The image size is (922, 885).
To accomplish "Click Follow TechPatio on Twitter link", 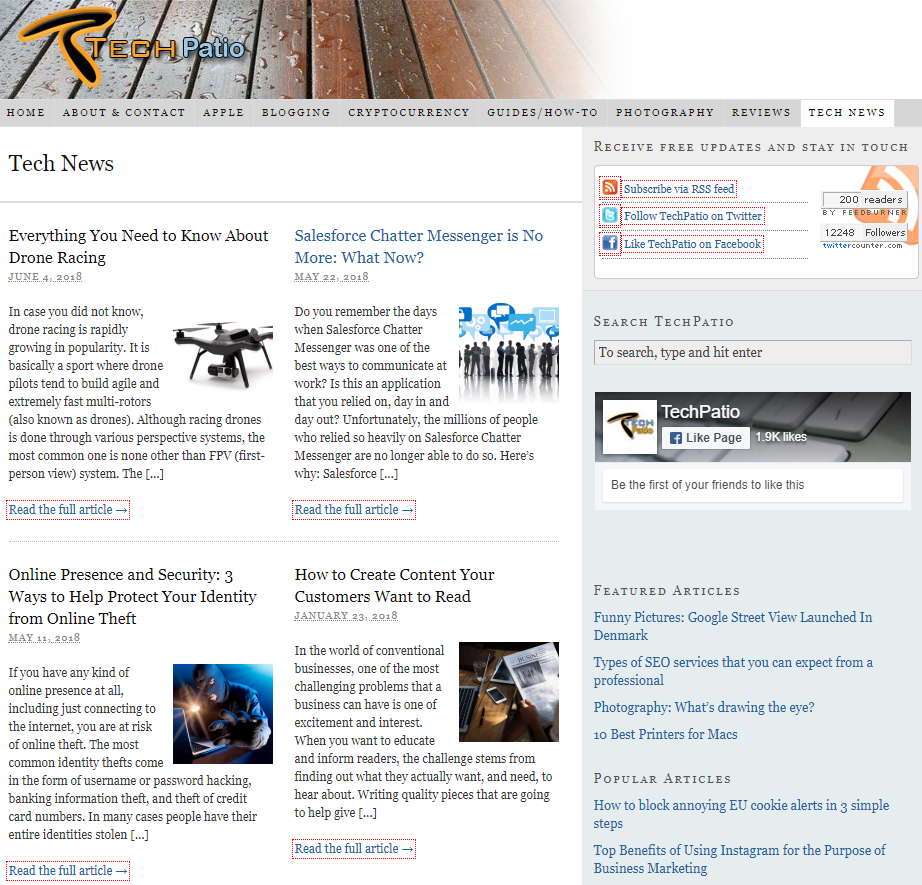I will 693,216.
